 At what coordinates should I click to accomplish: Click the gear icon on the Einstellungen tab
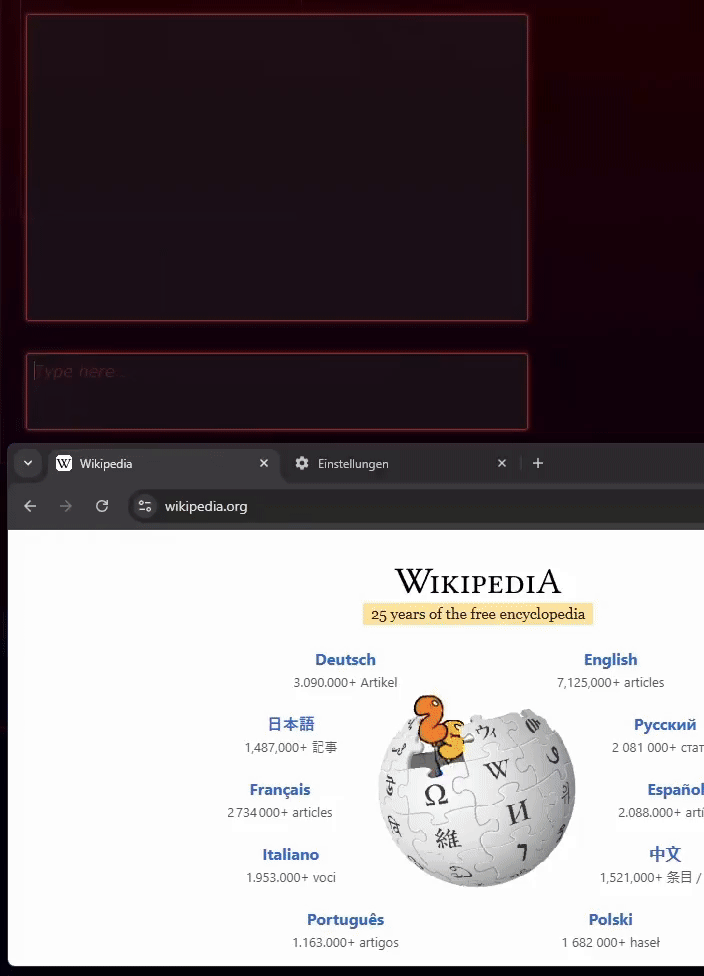[x=302, y=463]
